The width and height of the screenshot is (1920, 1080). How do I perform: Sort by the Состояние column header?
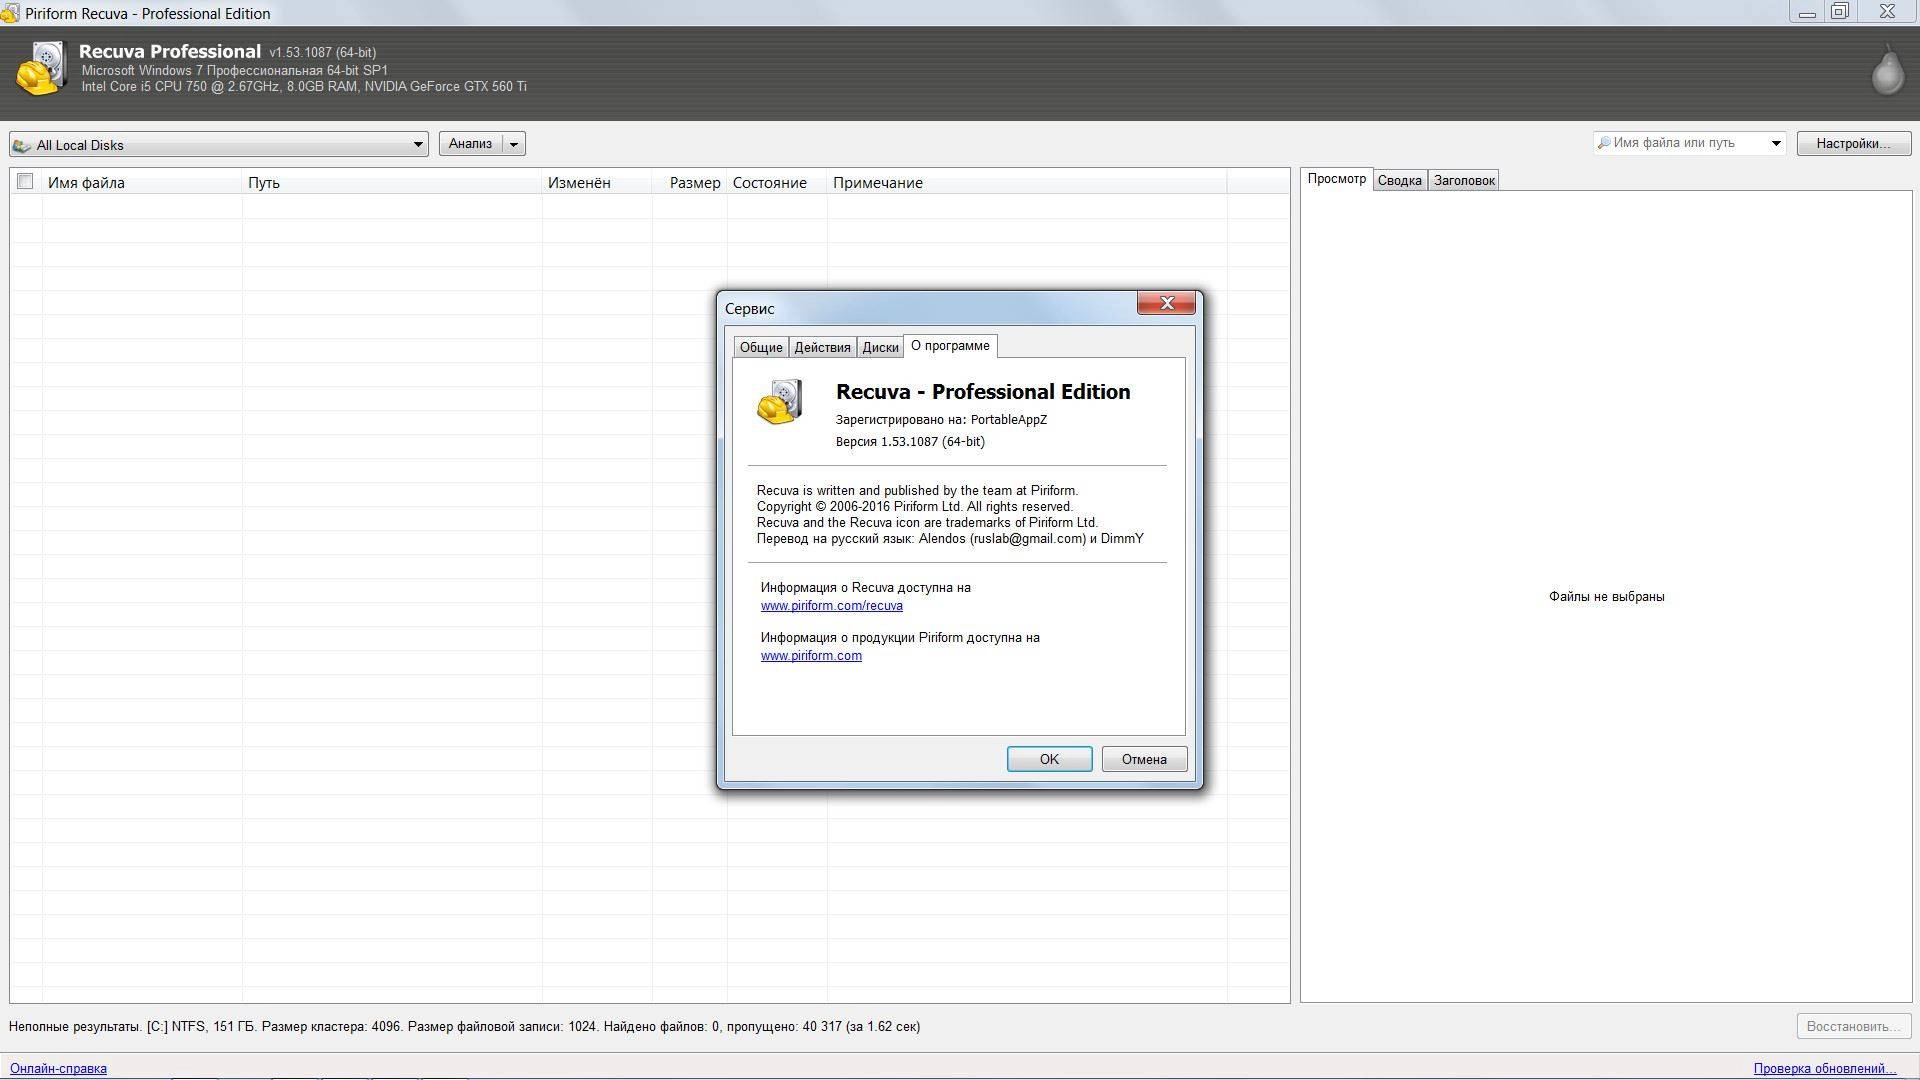(x=777, y=182)
